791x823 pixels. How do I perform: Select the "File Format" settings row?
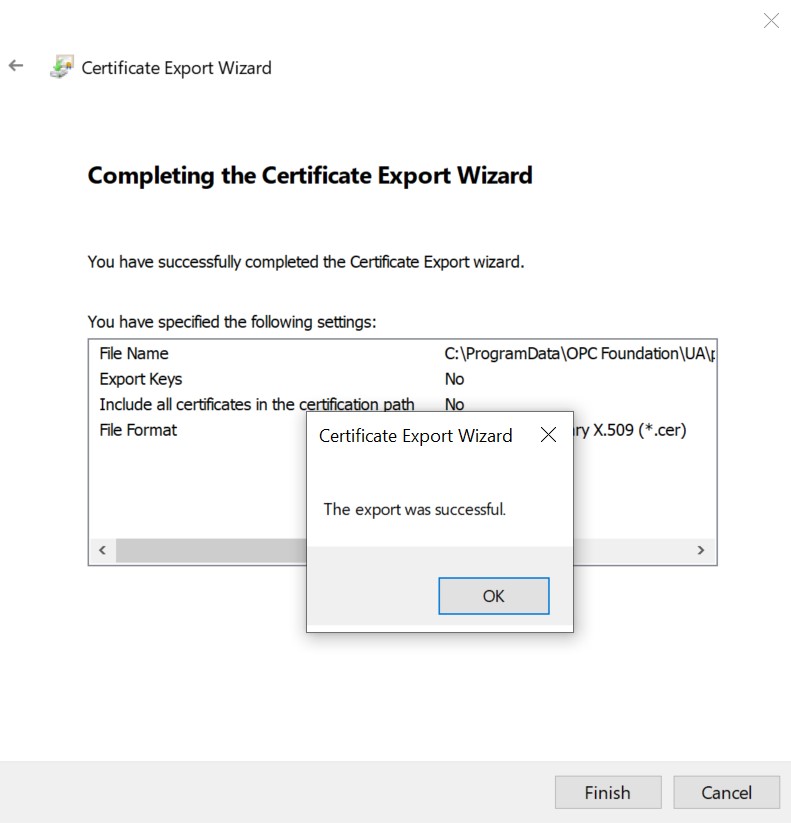click(402, 430)
